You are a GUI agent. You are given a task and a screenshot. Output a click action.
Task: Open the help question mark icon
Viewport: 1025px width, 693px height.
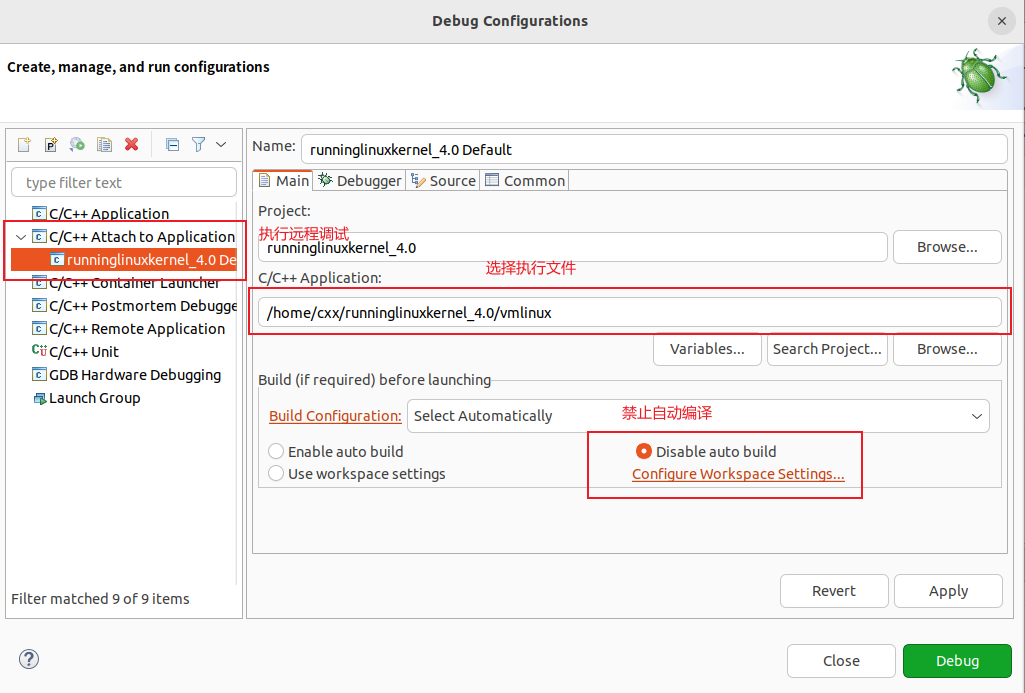pos(29,659)
